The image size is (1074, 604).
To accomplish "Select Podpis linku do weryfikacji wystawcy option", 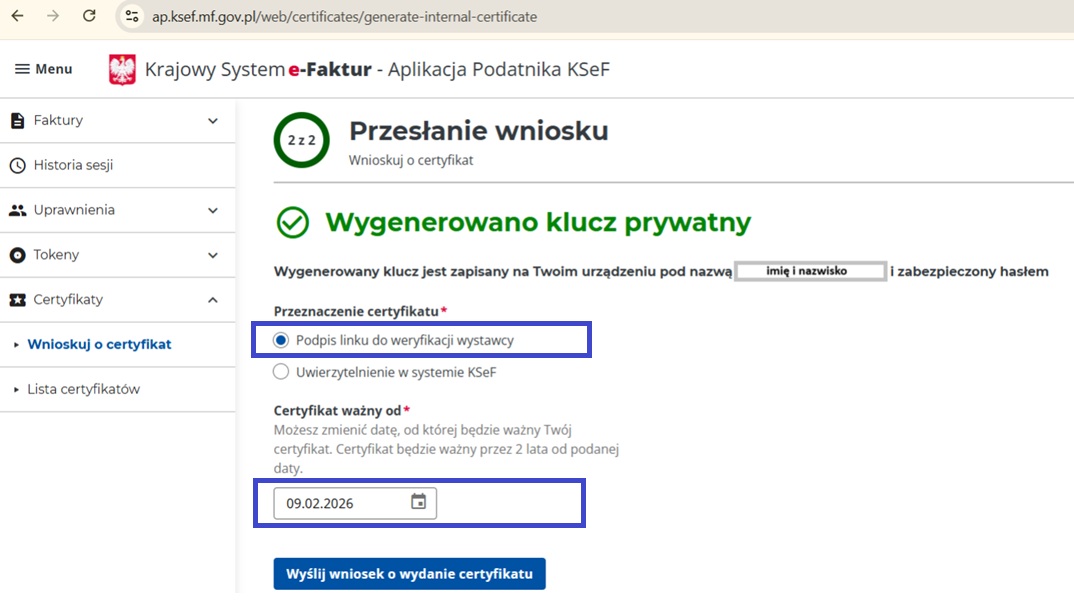I will click(281, 340).
